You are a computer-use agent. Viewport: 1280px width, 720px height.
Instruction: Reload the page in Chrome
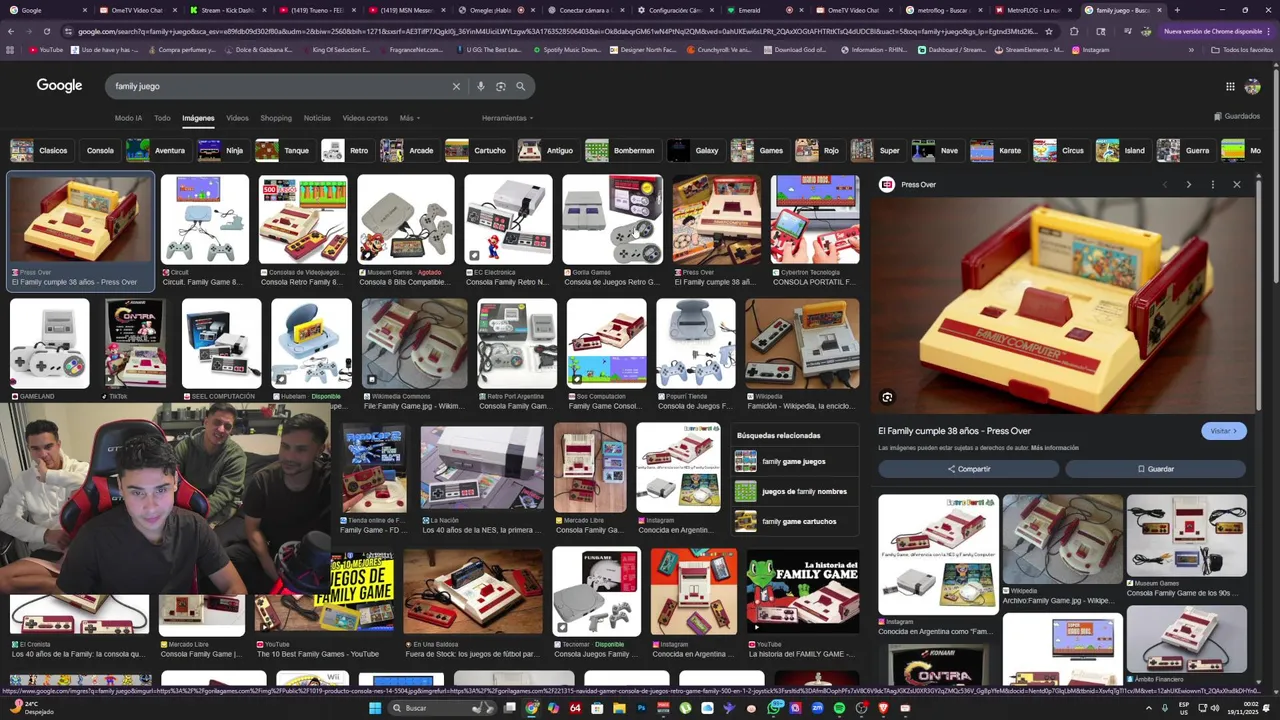(x=46, y=31)
